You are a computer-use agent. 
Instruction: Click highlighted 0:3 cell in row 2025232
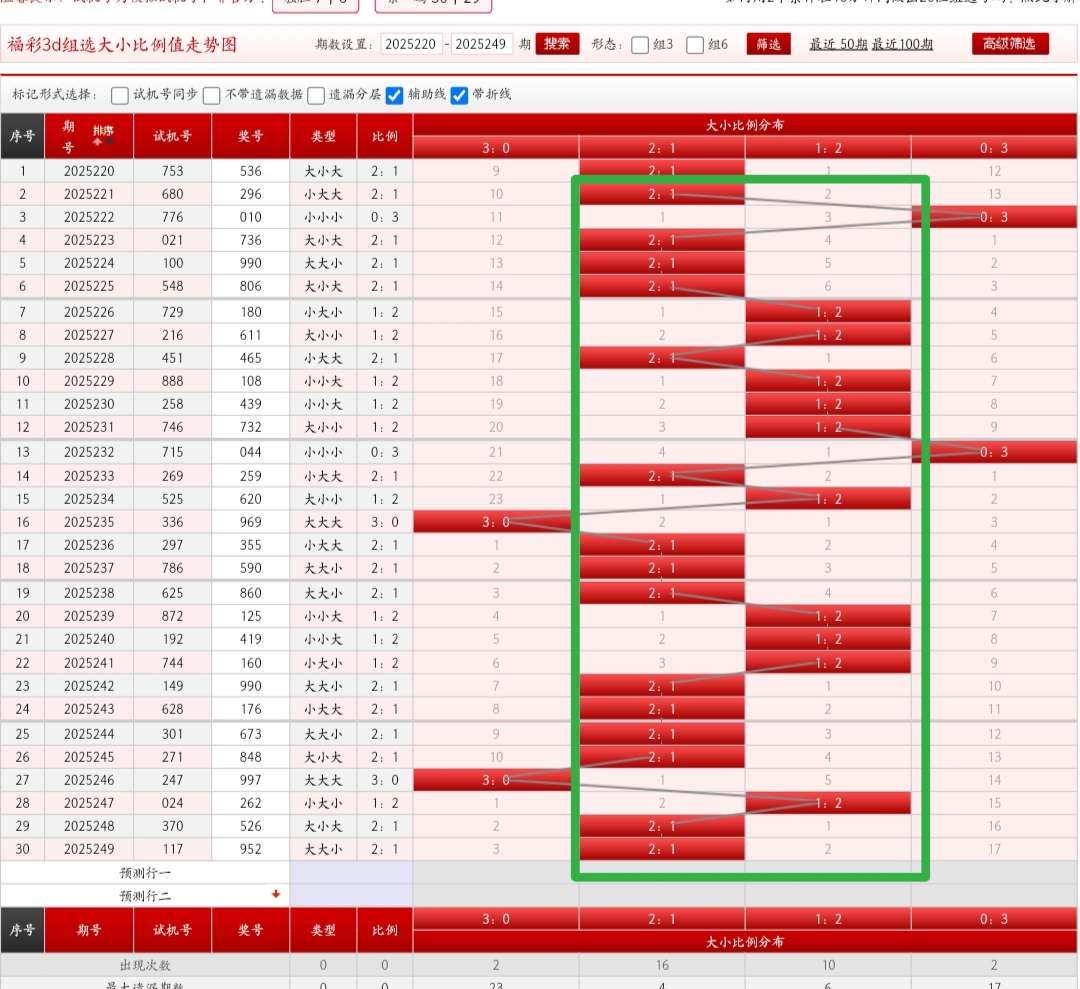point(994,452)
